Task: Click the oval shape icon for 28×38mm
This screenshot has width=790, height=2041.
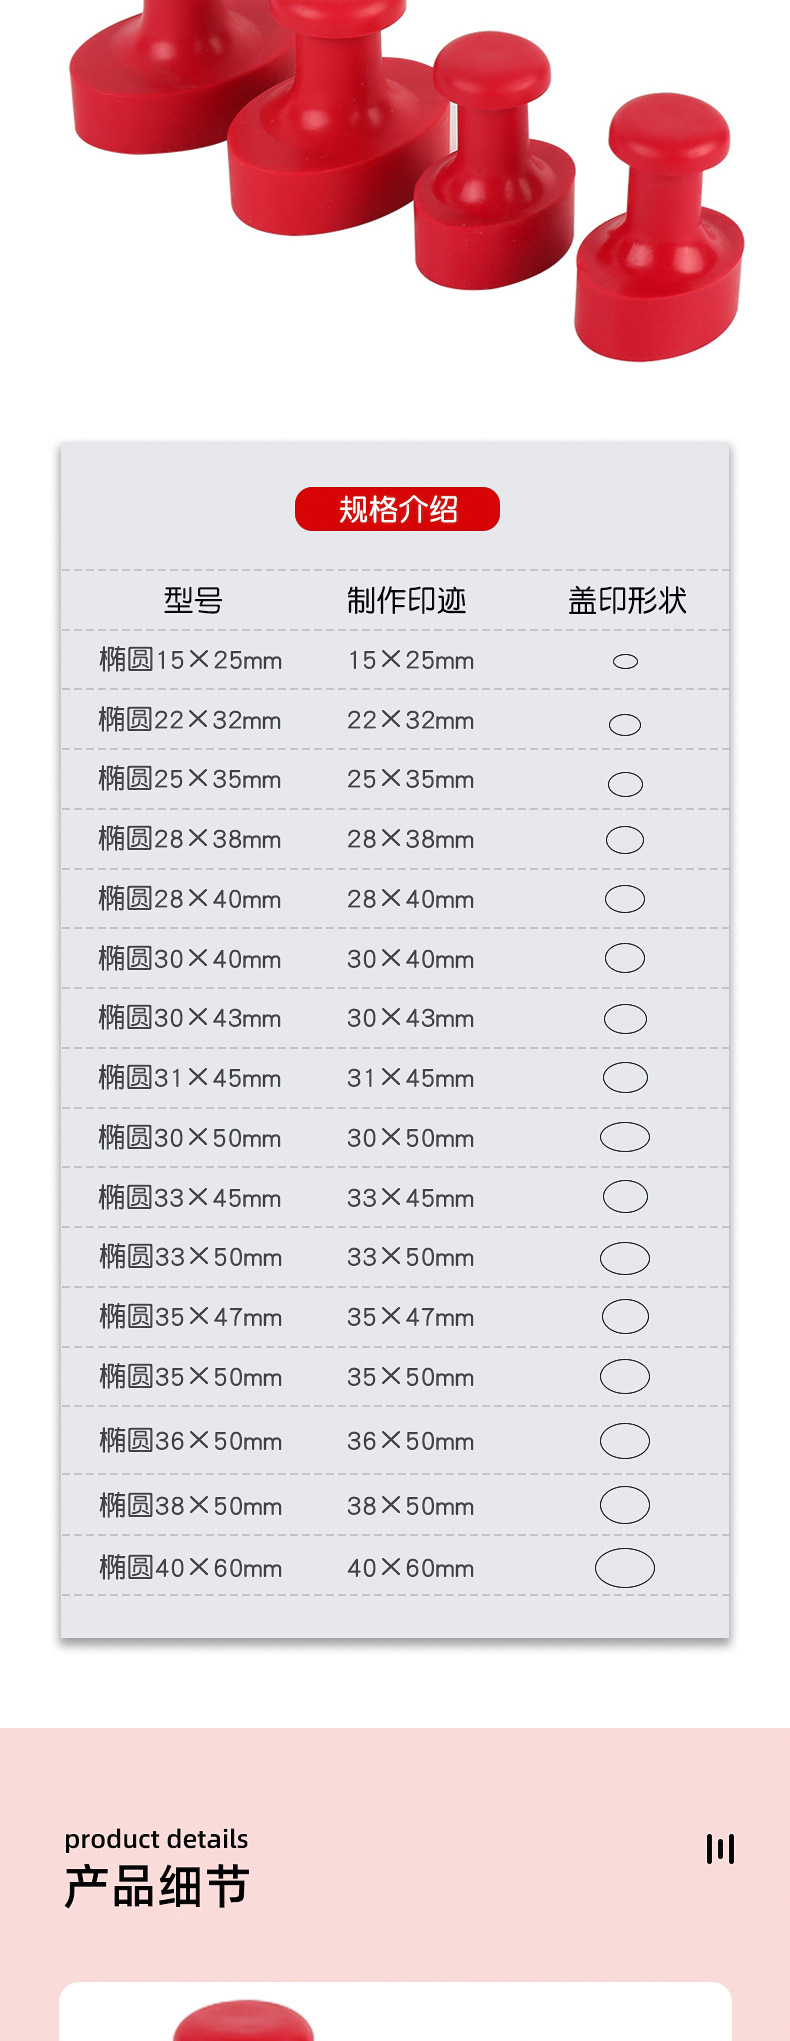Action: 625,840
